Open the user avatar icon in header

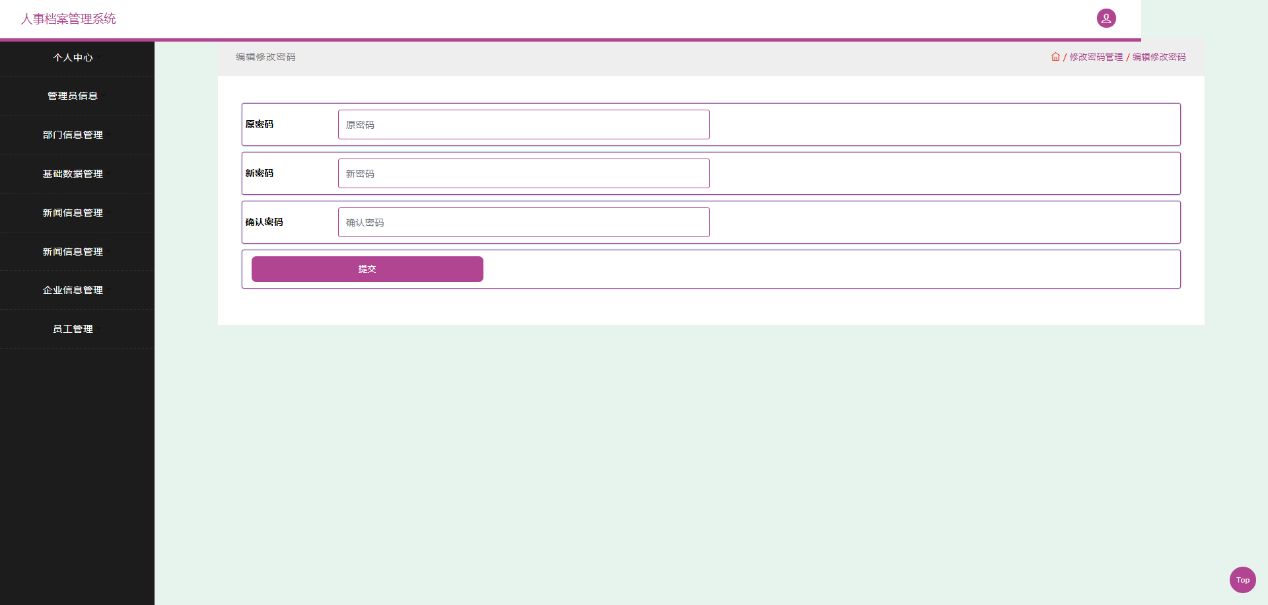click(x=1106, y=18)
